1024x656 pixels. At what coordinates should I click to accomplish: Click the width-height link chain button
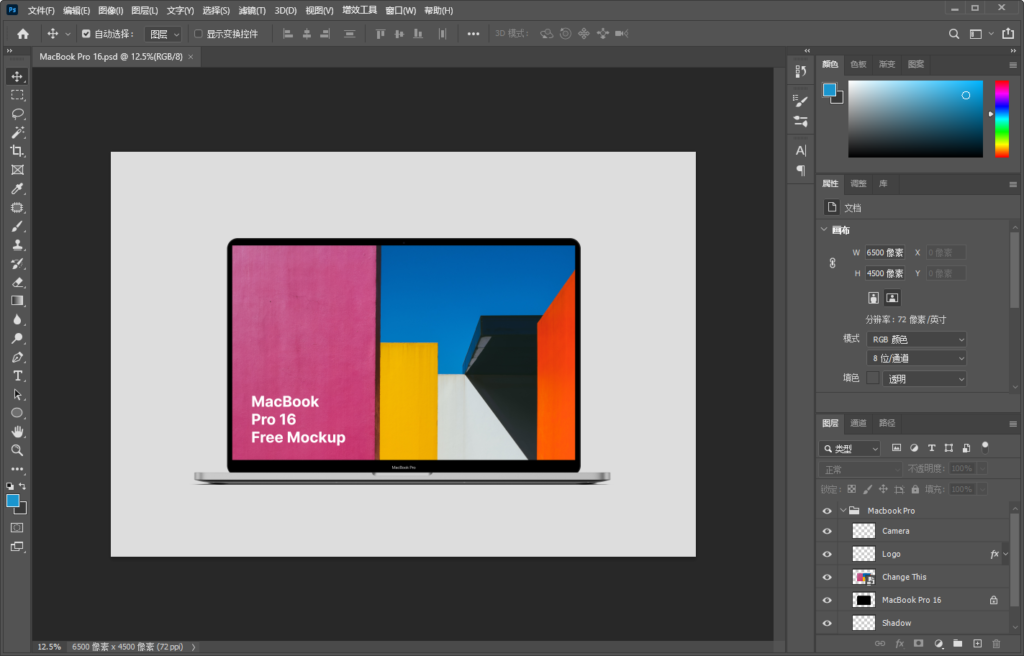click(x=832, y=263)
